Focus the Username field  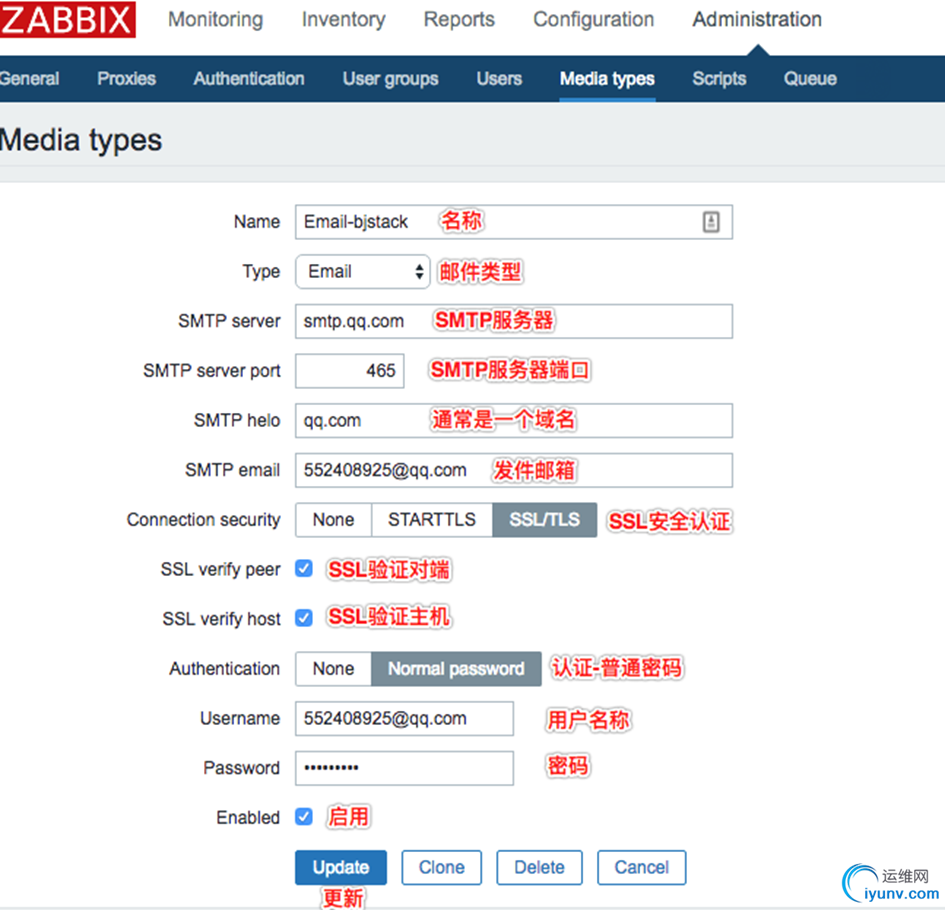coord(404,718)
